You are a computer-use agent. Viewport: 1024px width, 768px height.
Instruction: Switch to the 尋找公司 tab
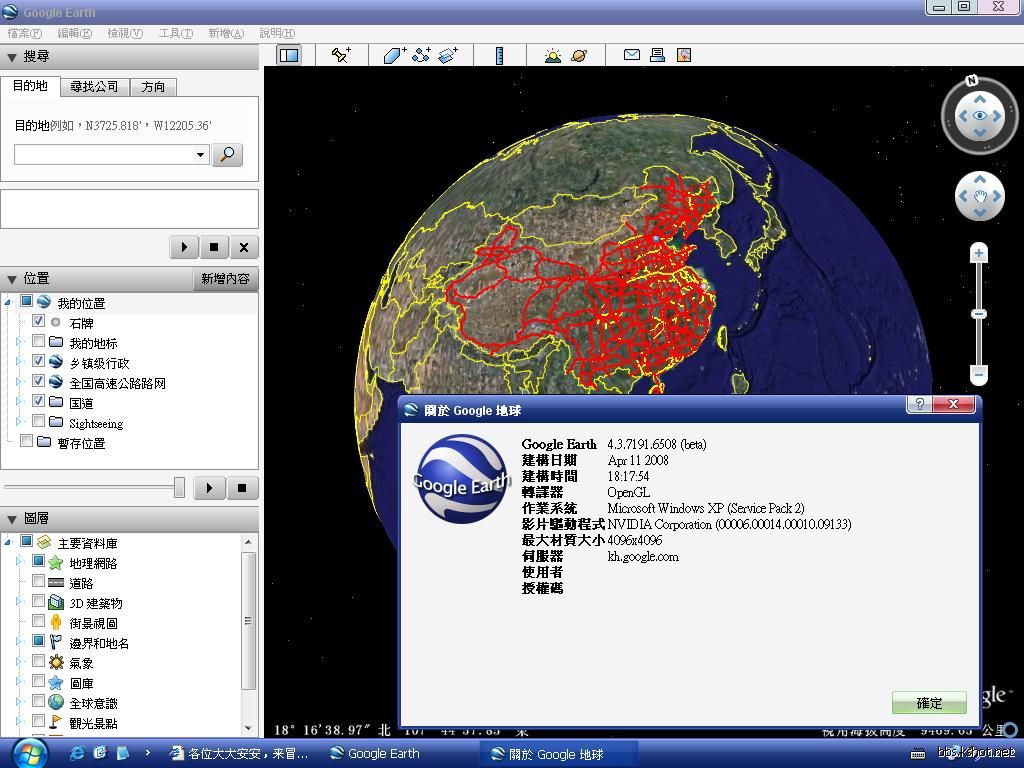pos(94,87)
